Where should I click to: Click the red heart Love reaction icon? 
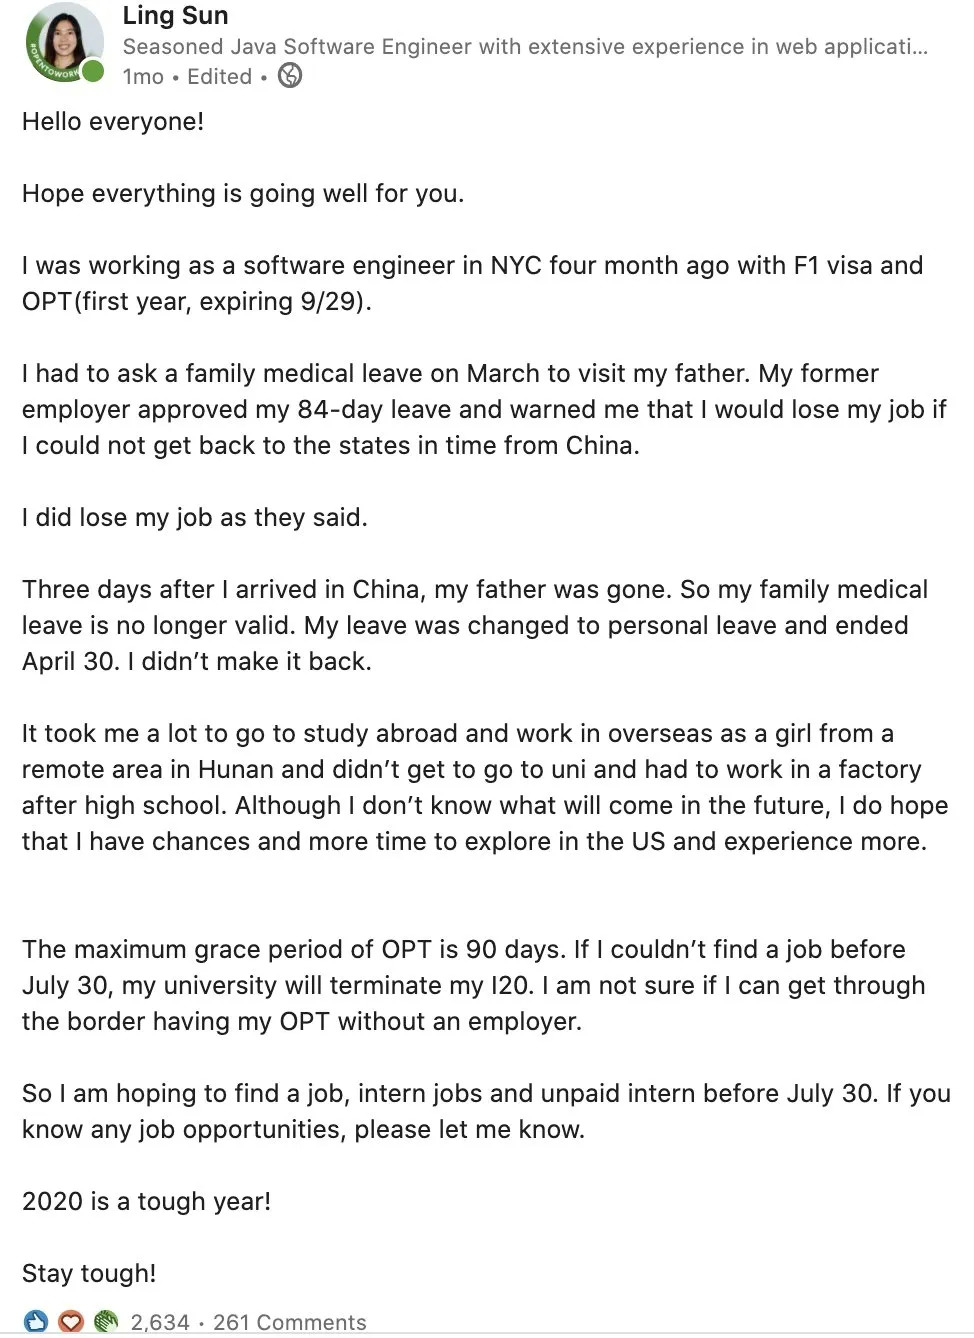click(71, 1322)
